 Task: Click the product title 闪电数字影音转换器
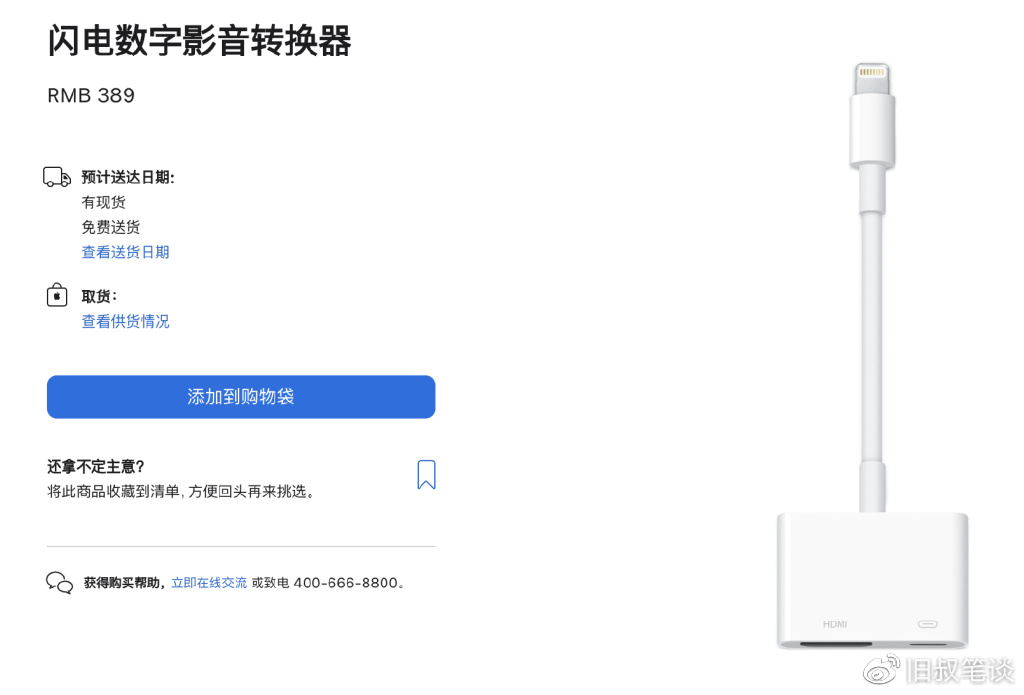200,40
